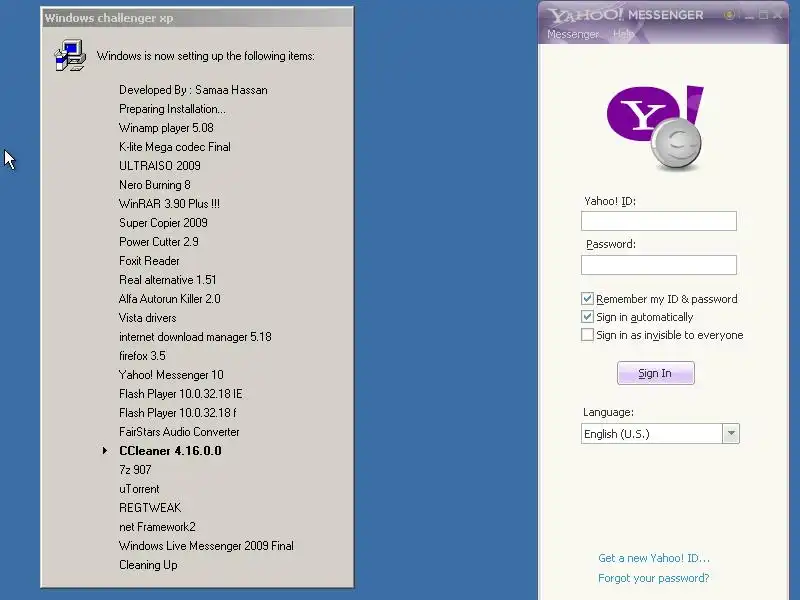Select Nero Burning 8 item
800x600 pixels.
[x=155, y=185]
